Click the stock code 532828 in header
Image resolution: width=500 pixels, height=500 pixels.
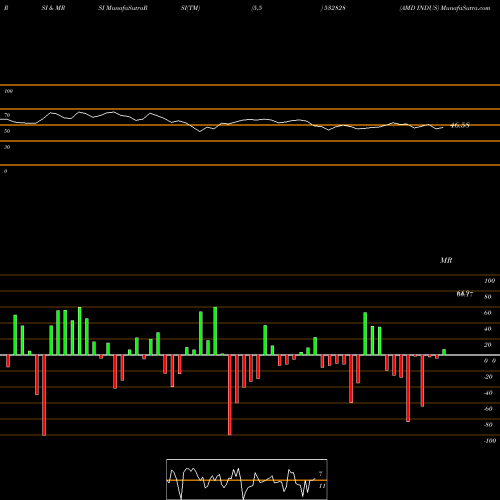pos(334,8)
